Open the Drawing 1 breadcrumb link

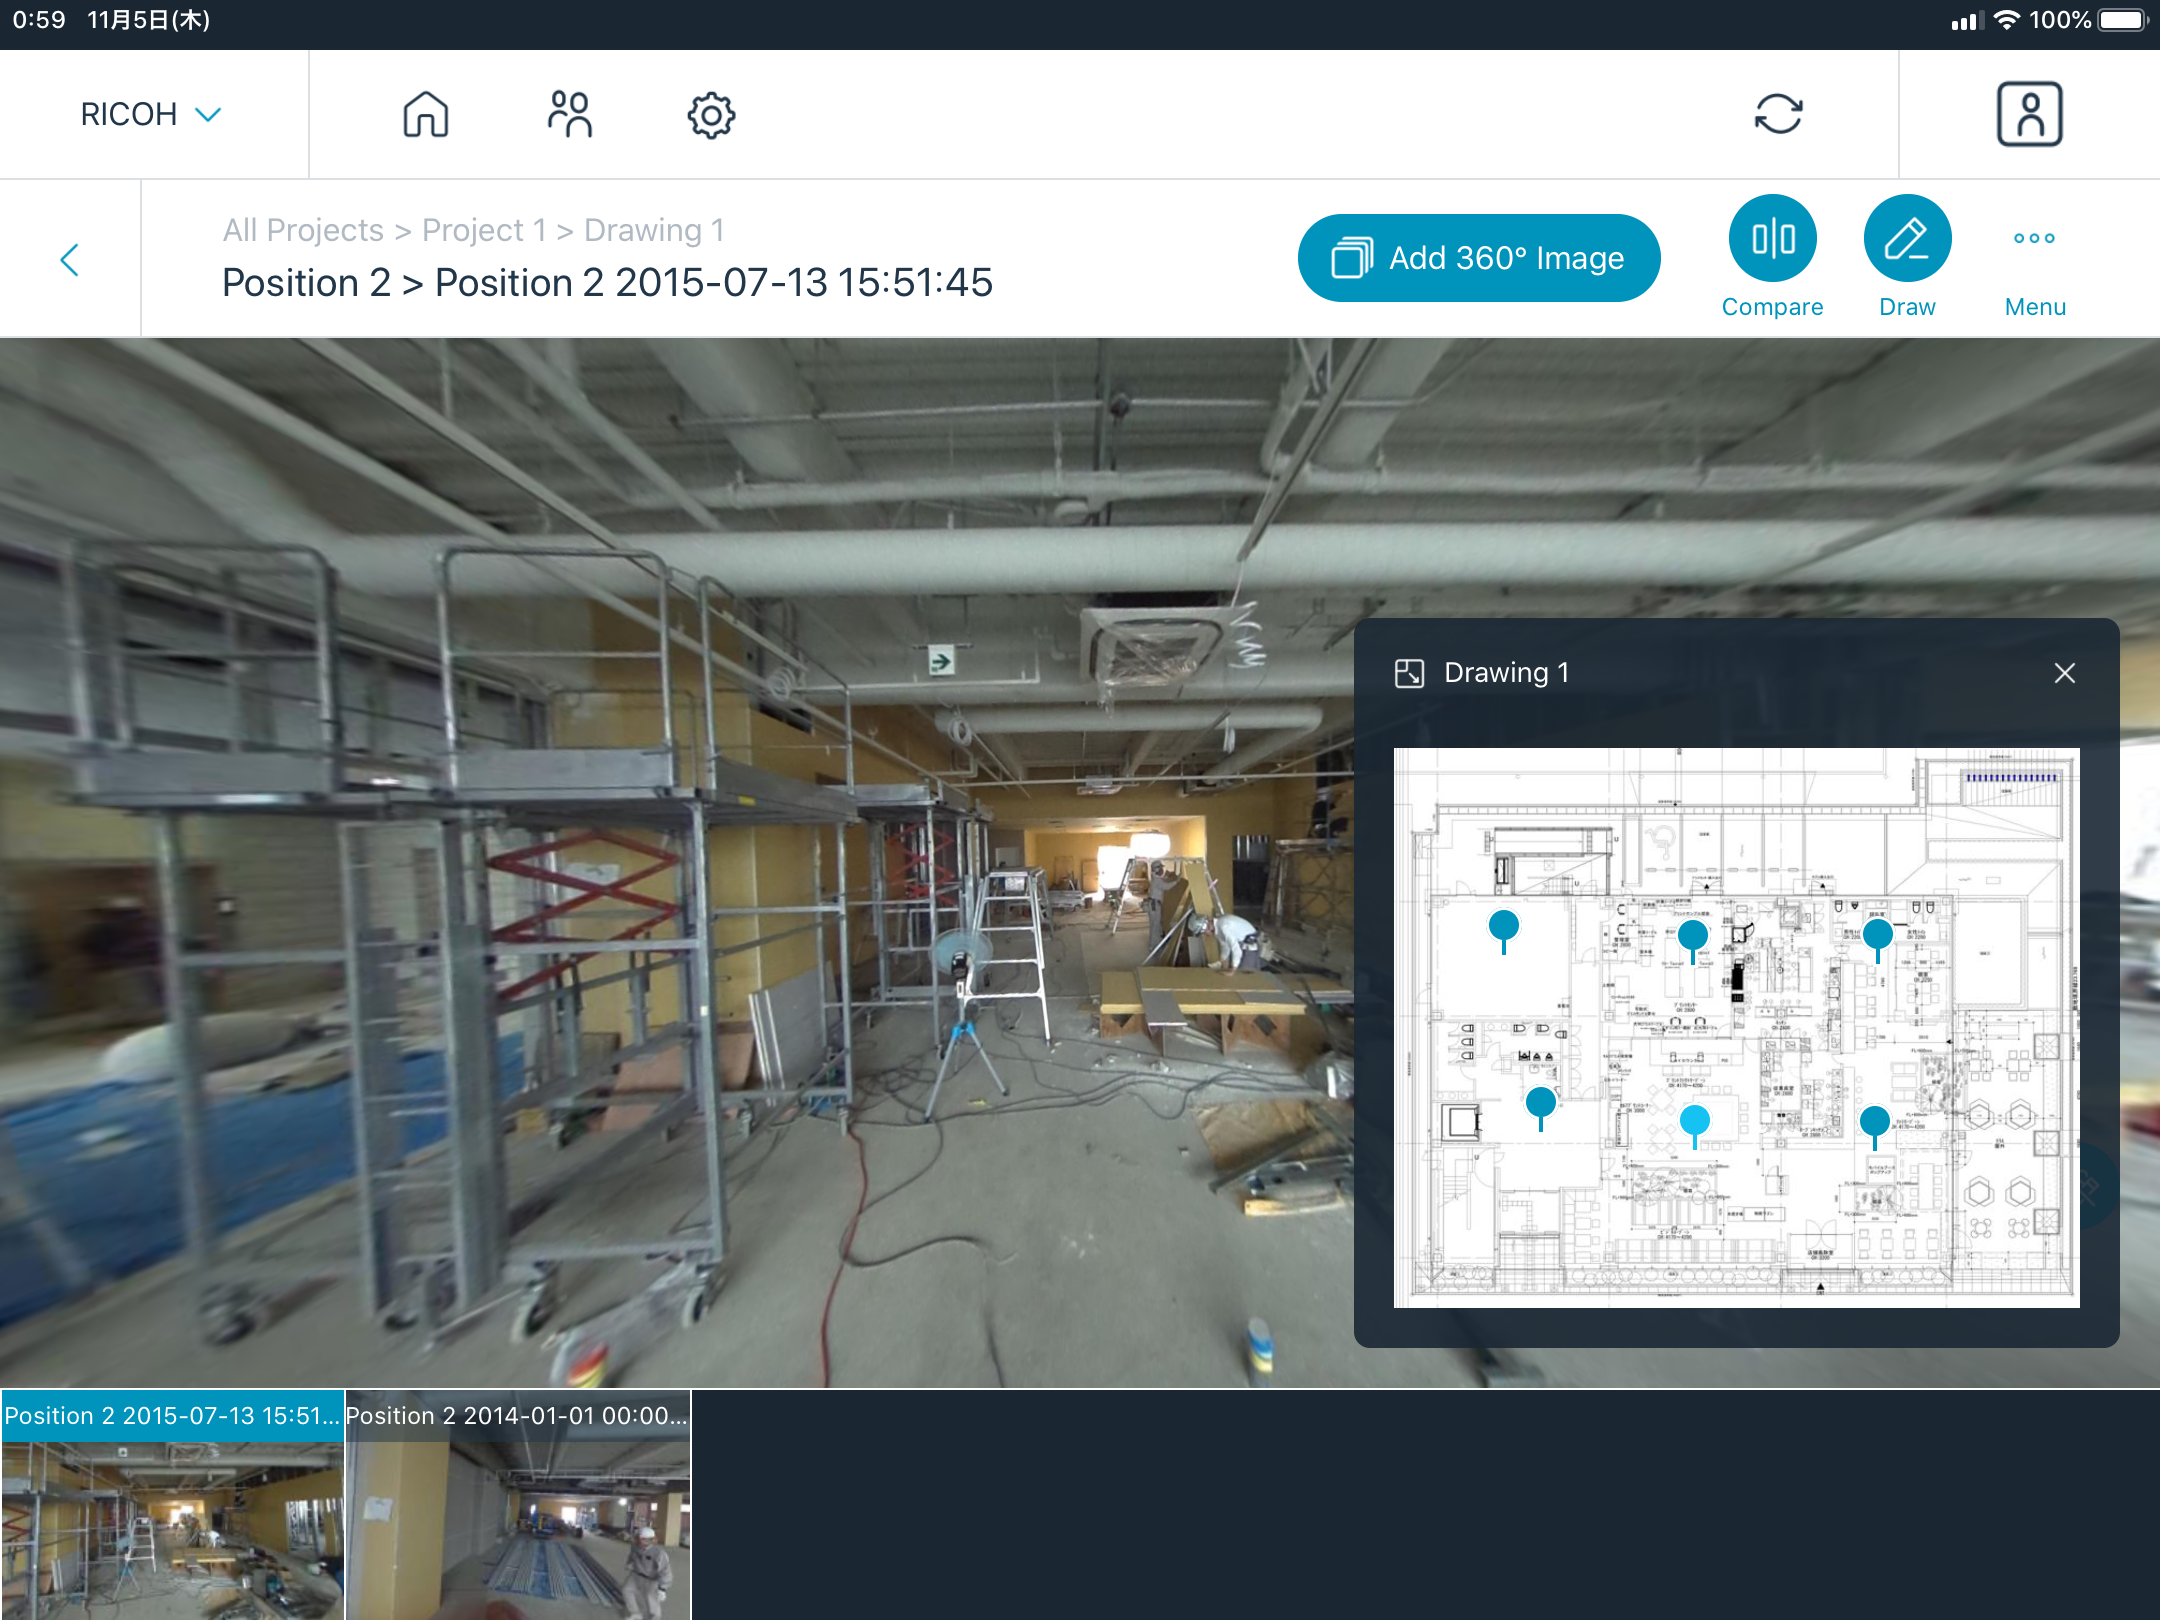654,230
